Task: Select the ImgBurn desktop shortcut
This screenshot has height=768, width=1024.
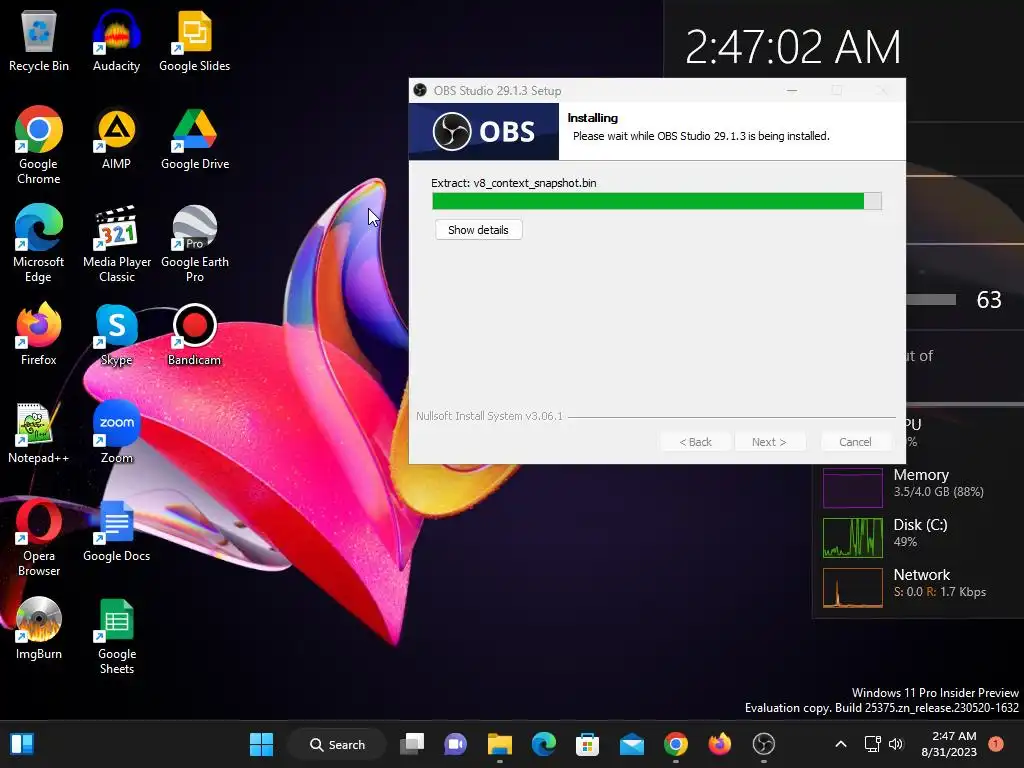Action: (39, 629)
